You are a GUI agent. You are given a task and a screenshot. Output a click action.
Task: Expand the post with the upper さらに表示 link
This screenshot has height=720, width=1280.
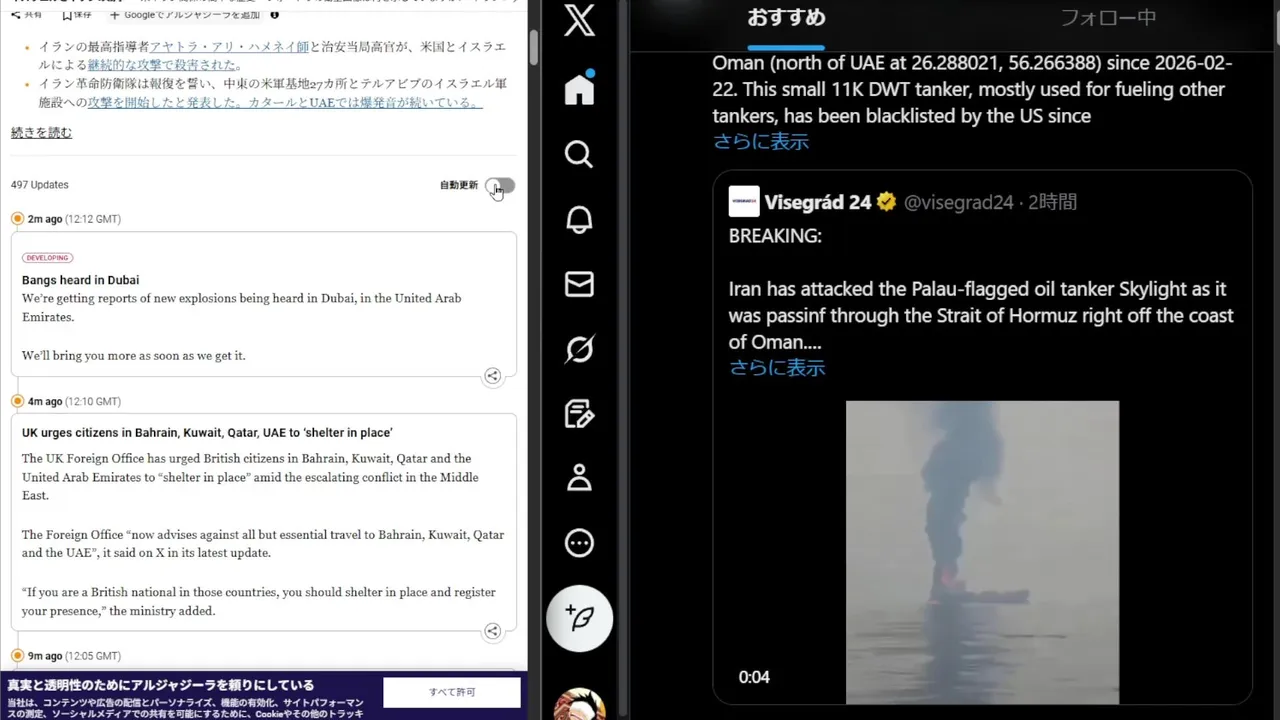[x=760, y=141]
